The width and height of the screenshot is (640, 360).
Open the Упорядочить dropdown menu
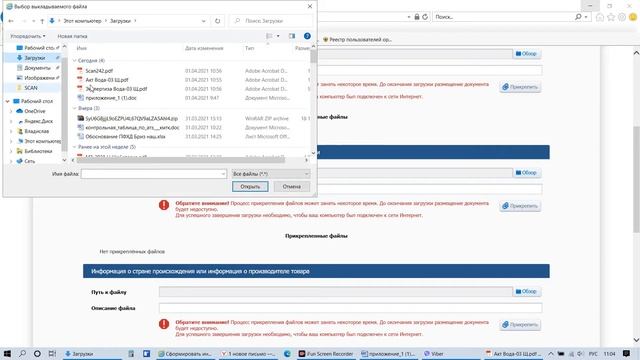coord(28,36)
